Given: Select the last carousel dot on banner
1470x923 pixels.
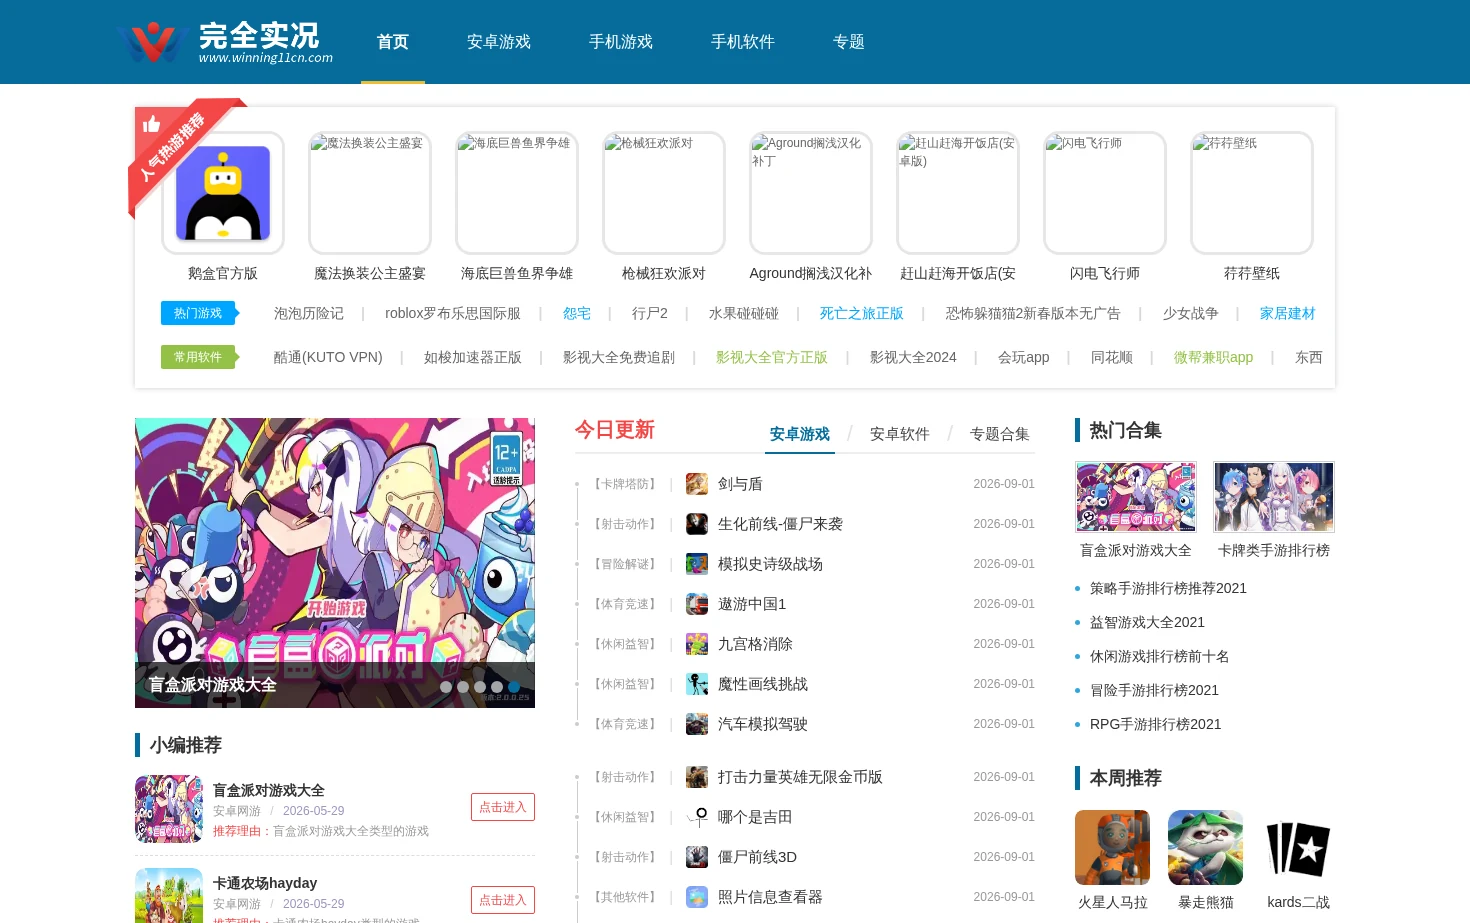Looking at the screenshot, I should [514, 687].
